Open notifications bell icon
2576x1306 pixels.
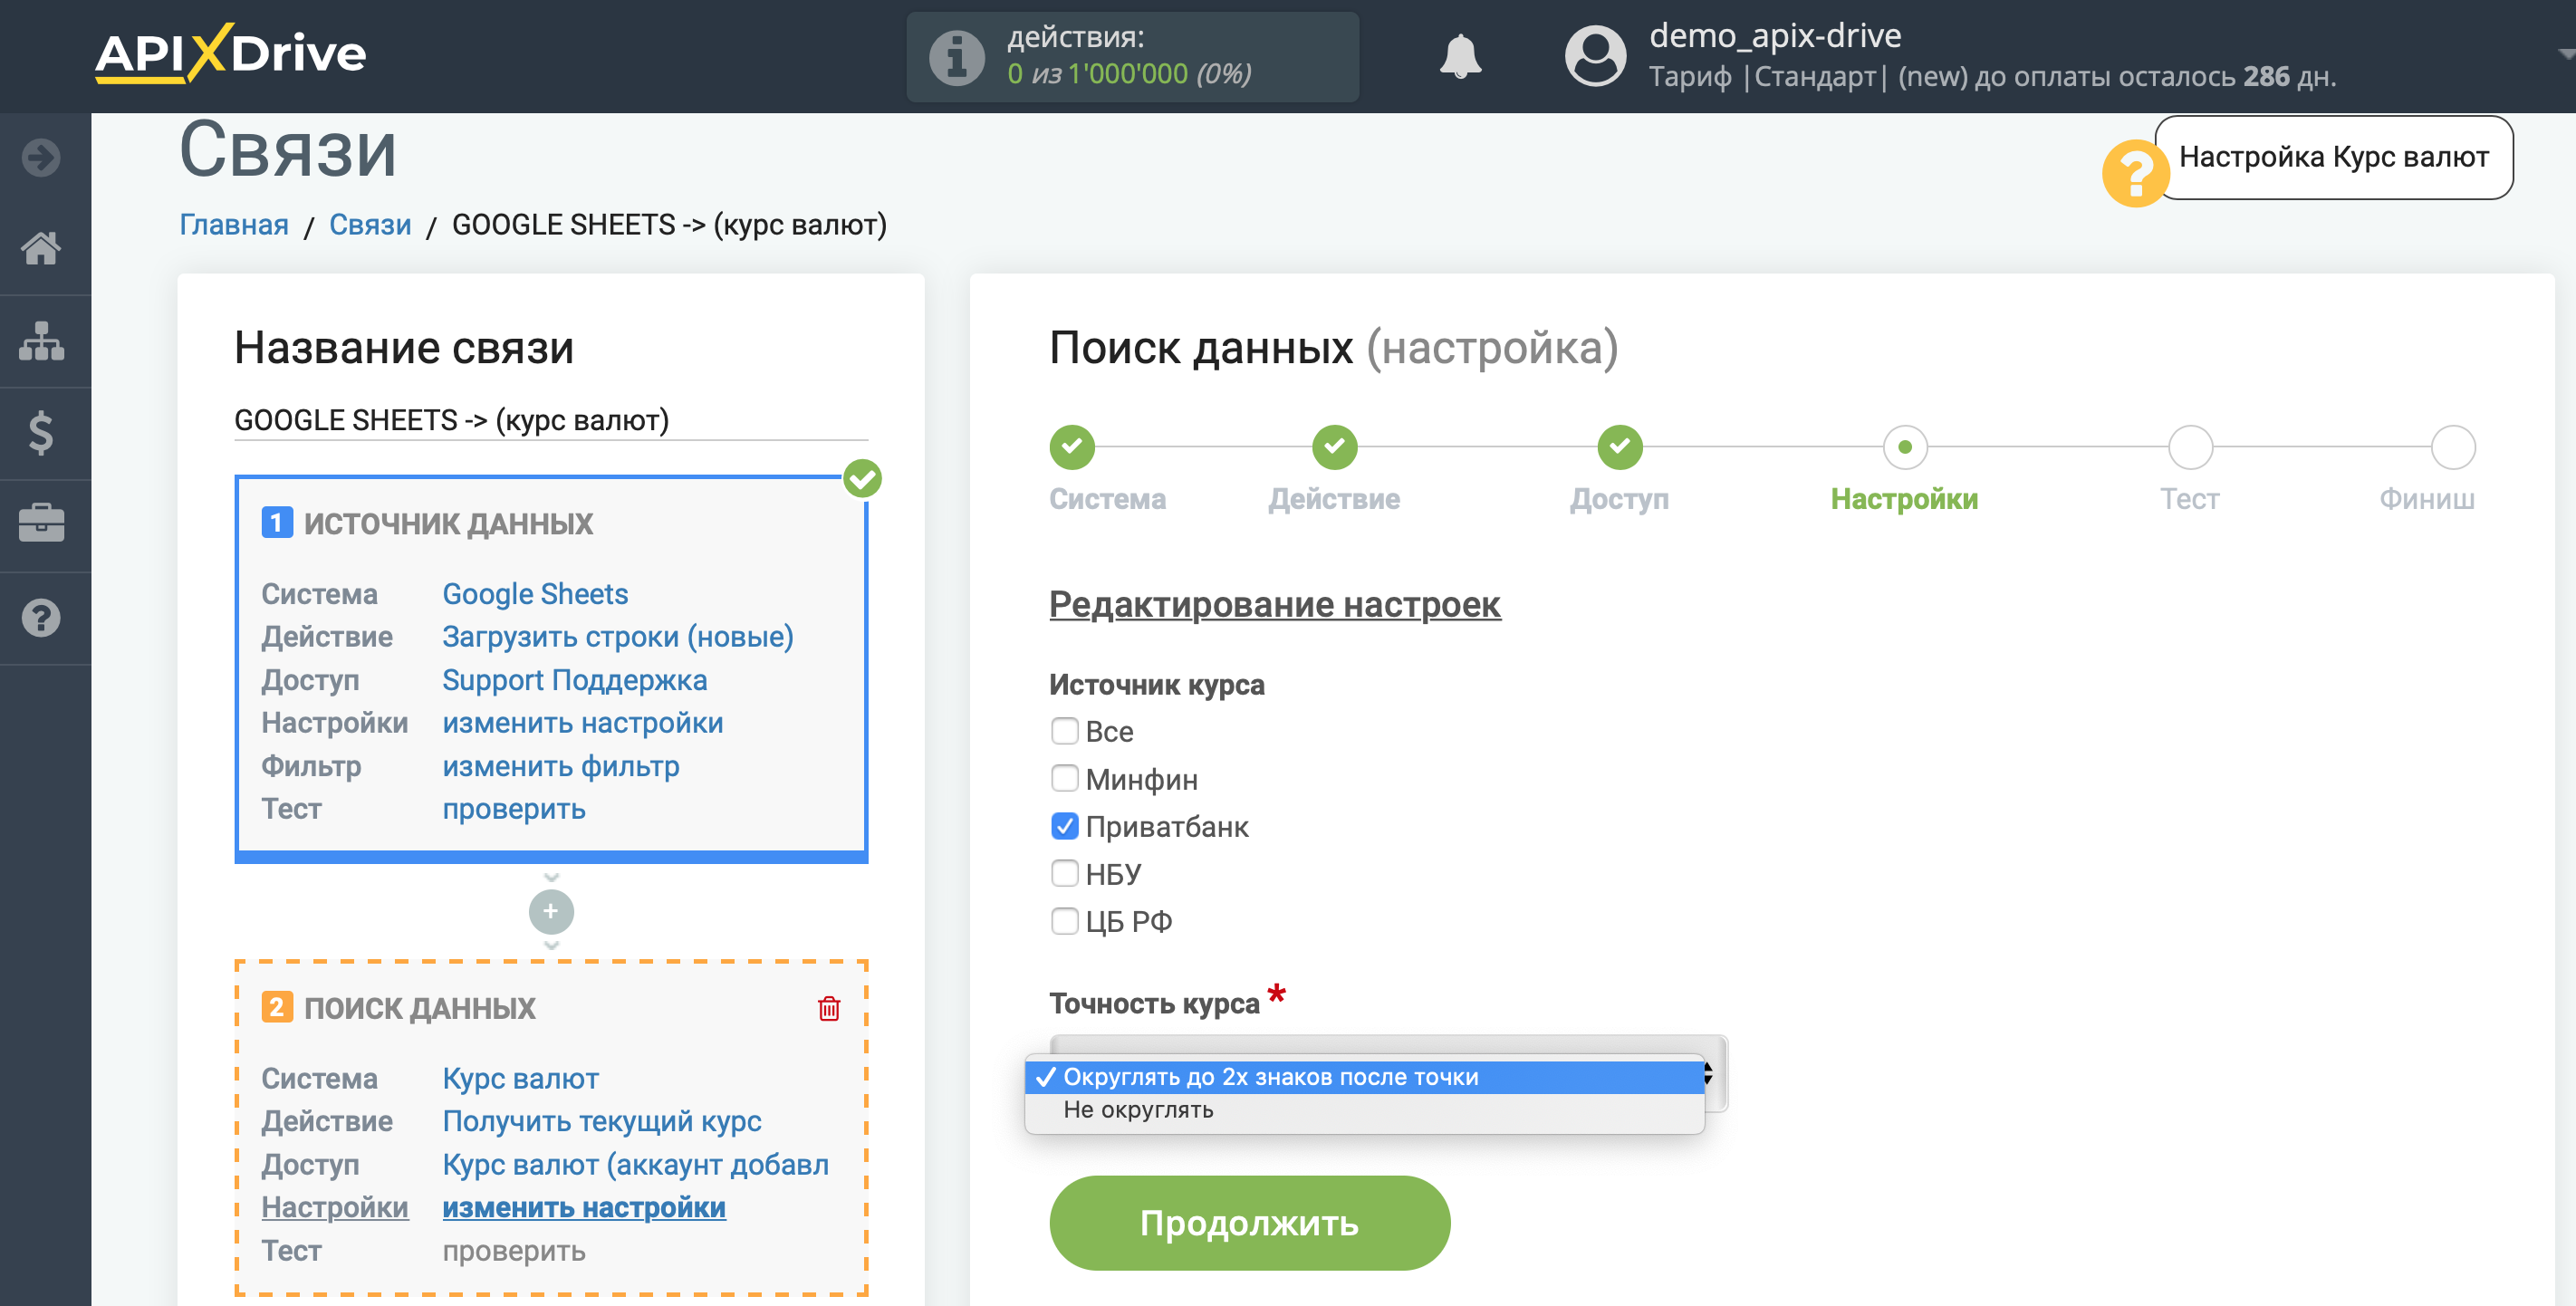point(1460,56)
